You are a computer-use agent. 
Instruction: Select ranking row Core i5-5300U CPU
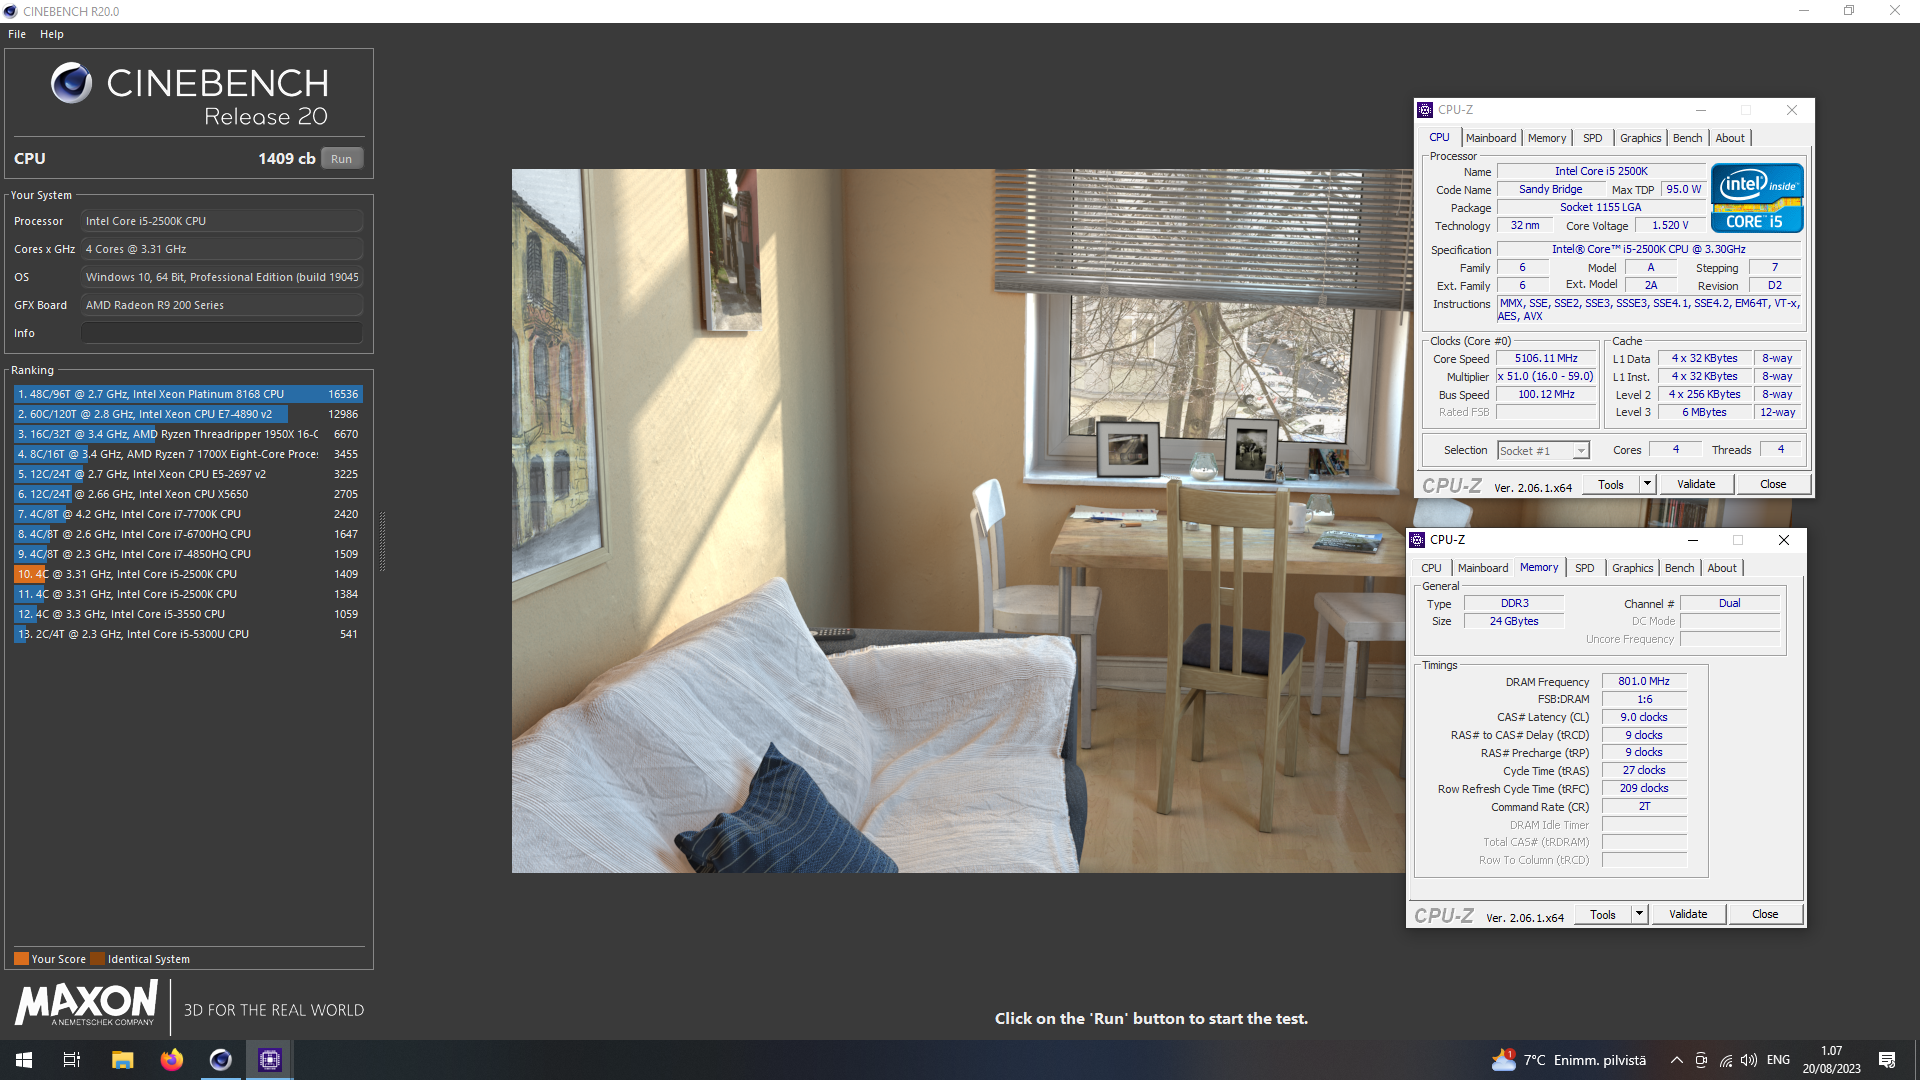pyautogui.click(x=188, y=634)
